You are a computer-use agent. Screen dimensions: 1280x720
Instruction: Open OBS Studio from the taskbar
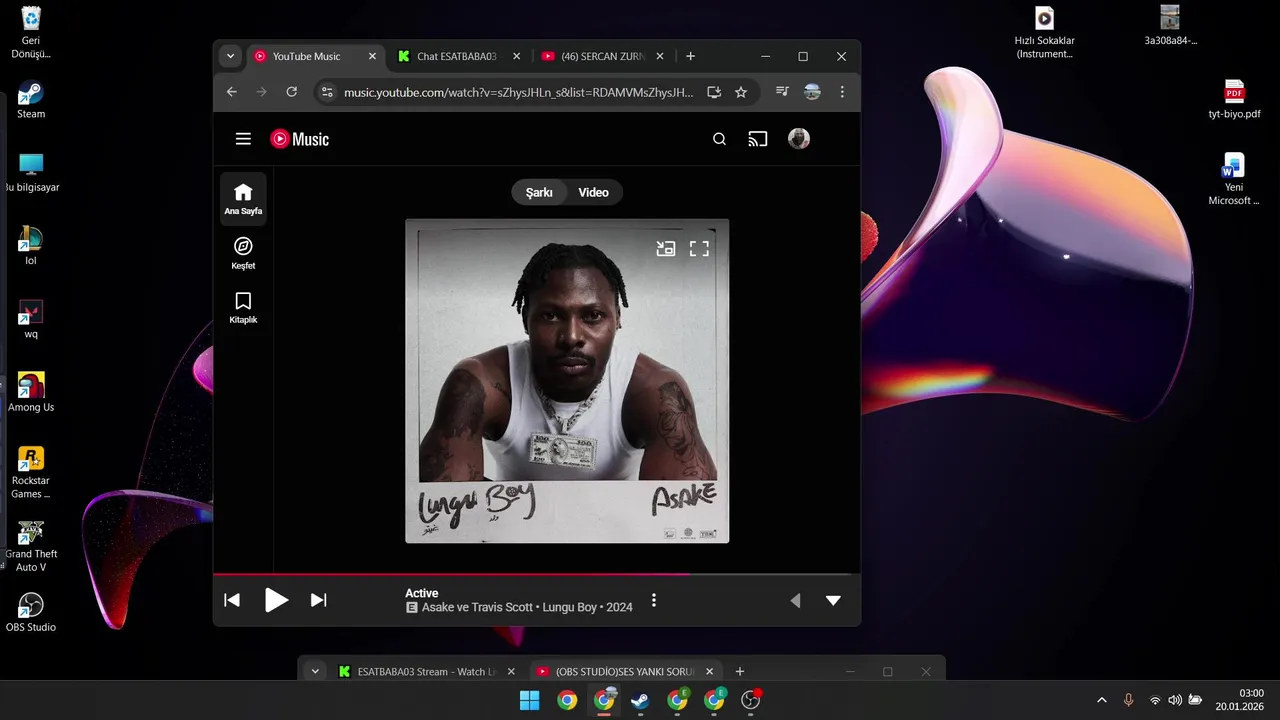pos(751,700)
